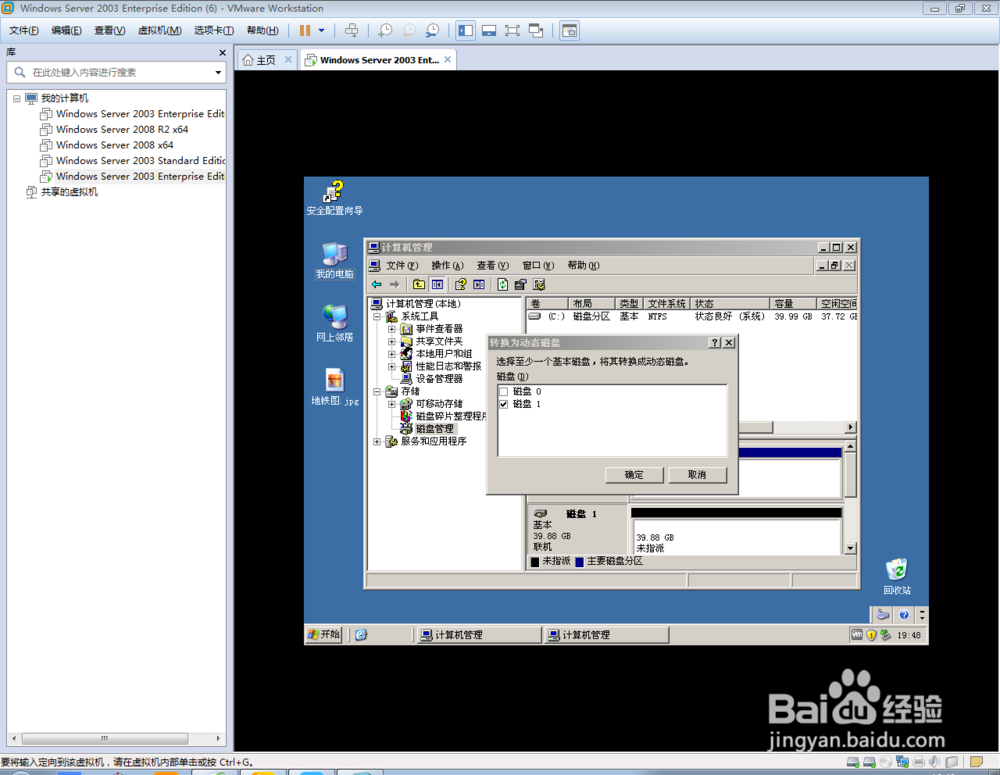1000x775 pixels.
Task: Click the first 计算机管理 taskbar button
Action: click(x=478, y=635)
